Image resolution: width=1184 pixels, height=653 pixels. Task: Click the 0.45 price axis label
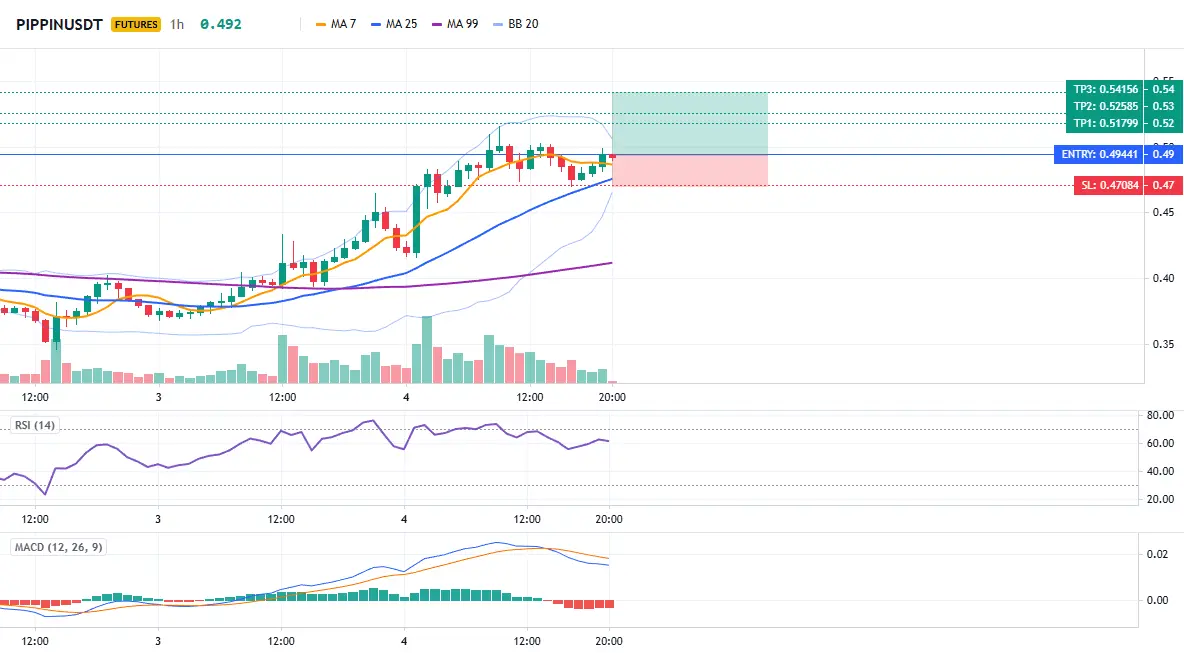[x=1164, y=212]
